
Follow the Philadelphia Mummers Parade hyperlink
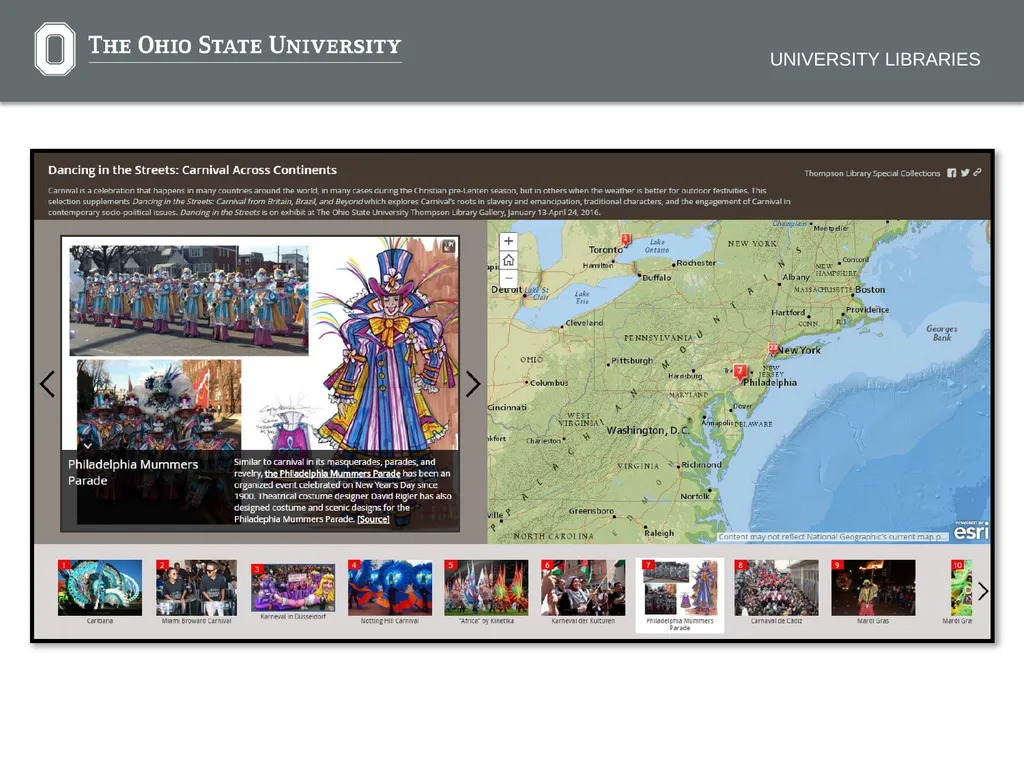click(x=332, y=473)
